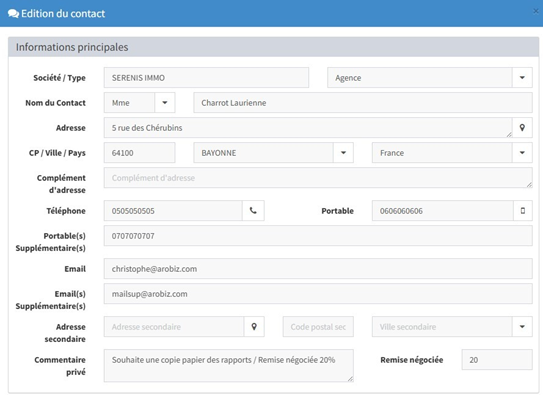Click the christophe@arobiz.com email field
Viewport: 543px width, 395px height.
pyautogui.click(x=318, y=269)
